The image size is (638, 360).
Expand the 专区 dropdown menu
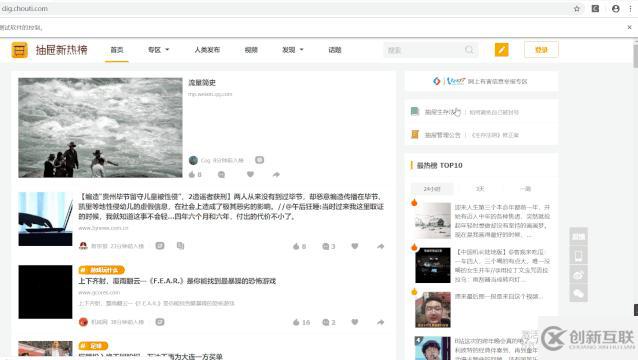click(x=158, y=50)
